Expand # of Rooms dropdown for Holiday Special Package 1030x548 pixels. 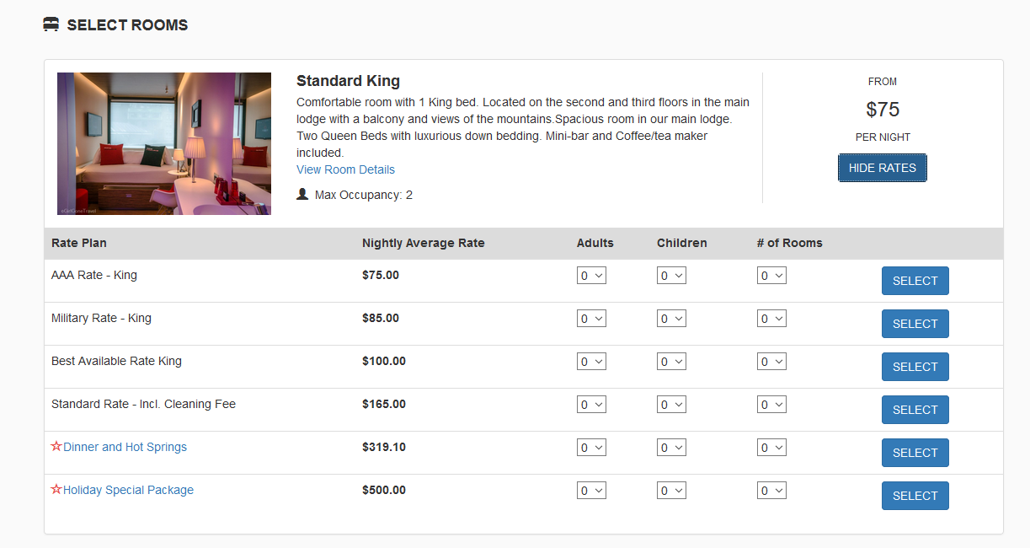771,490
